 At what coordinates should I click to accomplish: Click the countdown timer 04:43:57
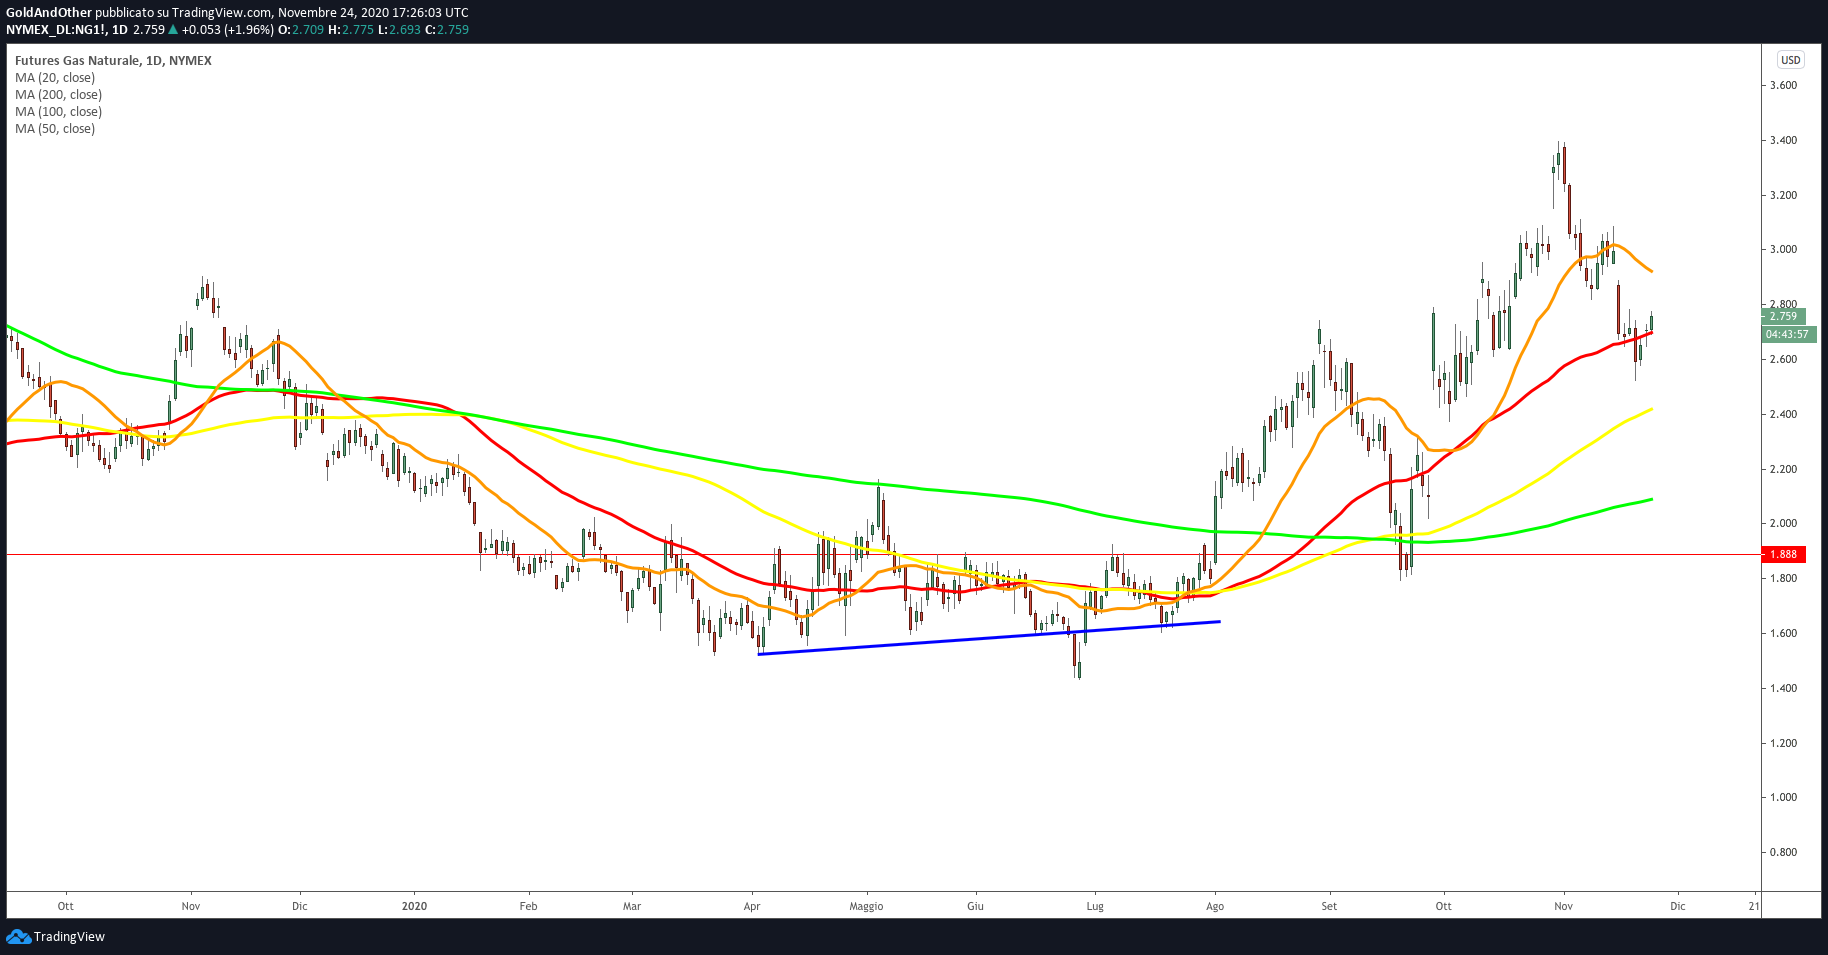tap(1787, 334)
